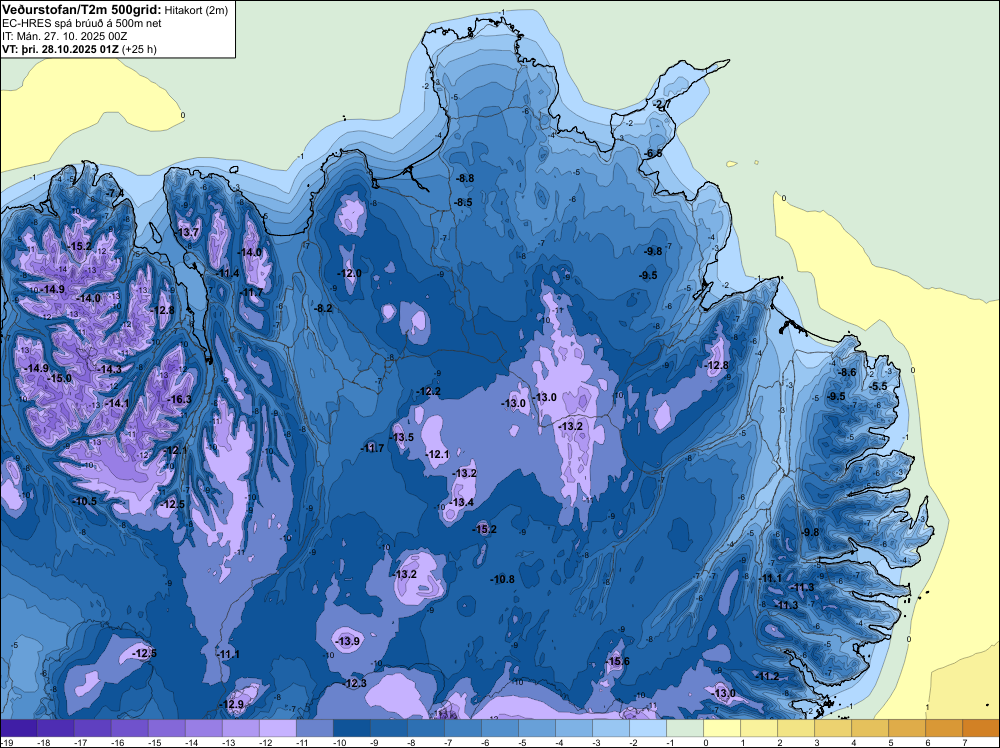Select the 3 tick label in the legend
This screenshot has height=748, width=1000.
click(817, 743)
